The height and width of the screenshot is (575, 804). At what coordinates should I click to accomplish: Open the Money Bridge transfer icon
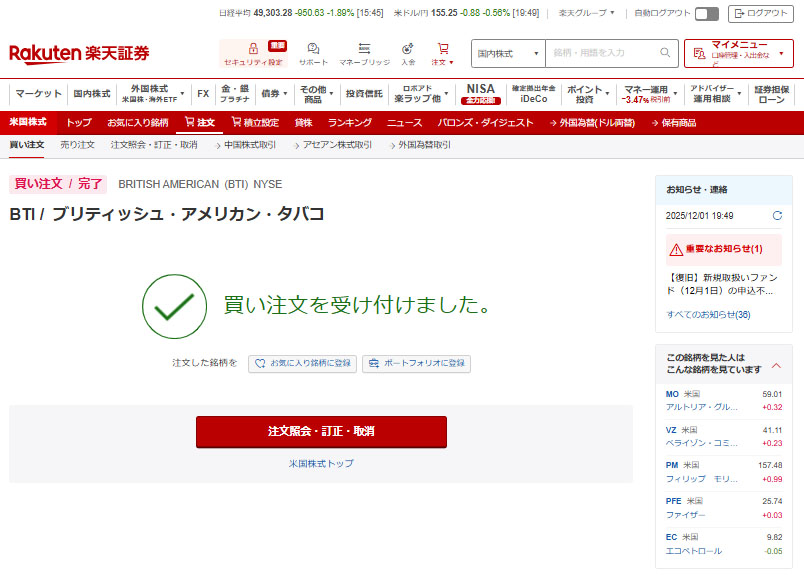pyautogui.click(x=364, y=49)
